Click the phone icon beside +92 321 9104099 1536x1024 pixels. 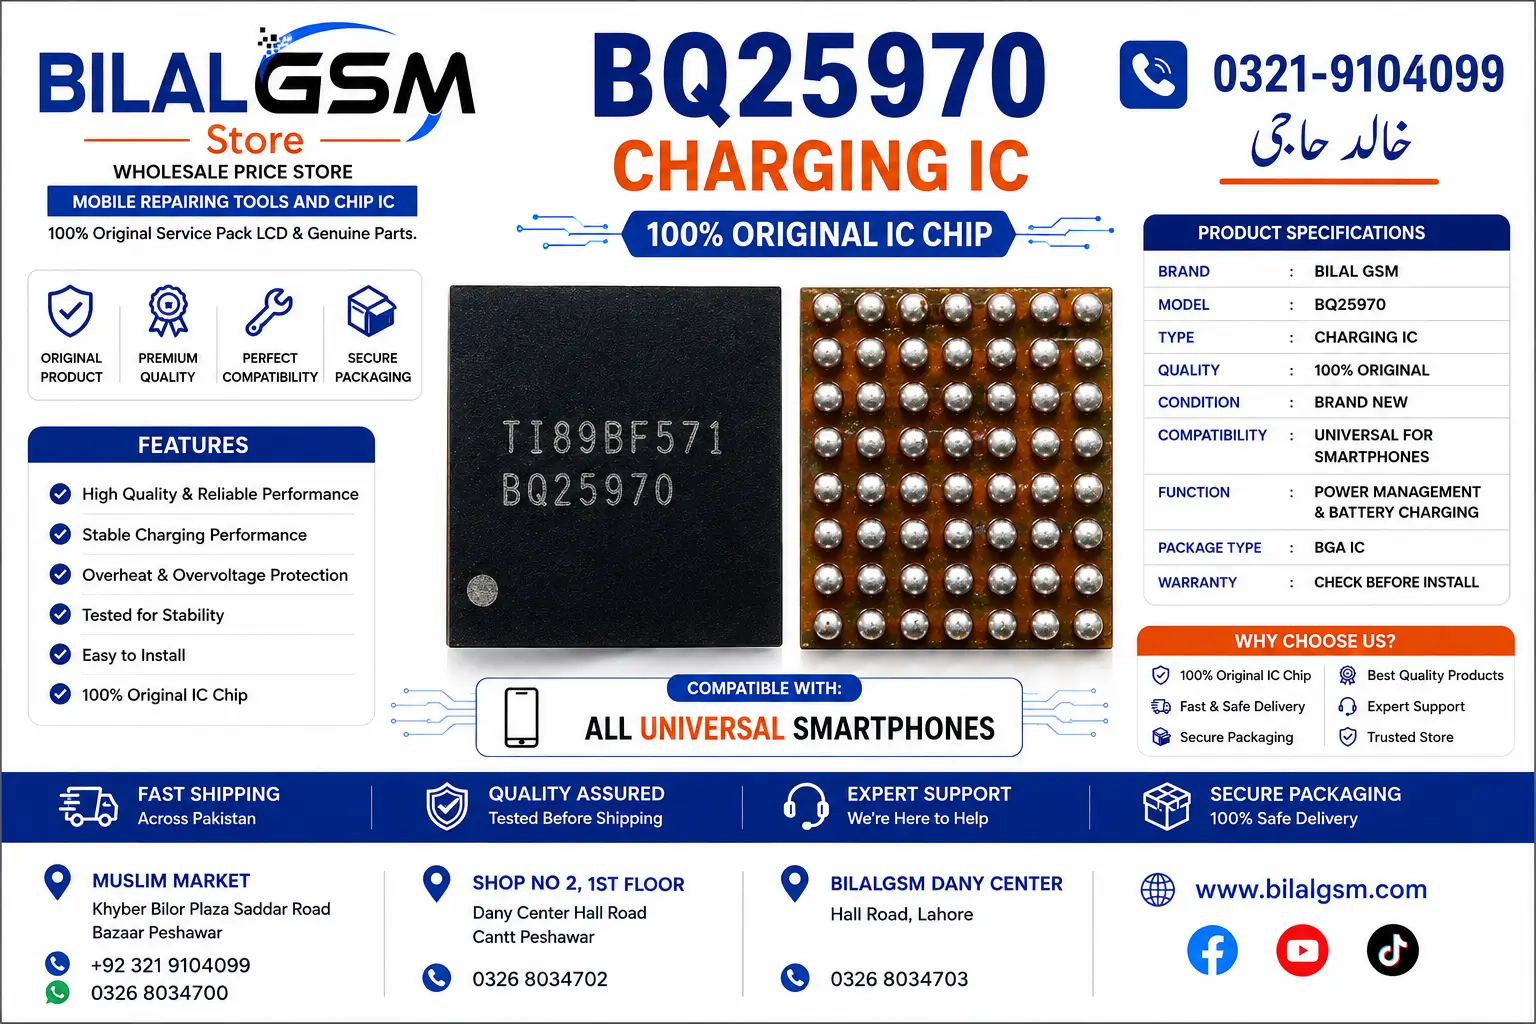click(58, 964)
